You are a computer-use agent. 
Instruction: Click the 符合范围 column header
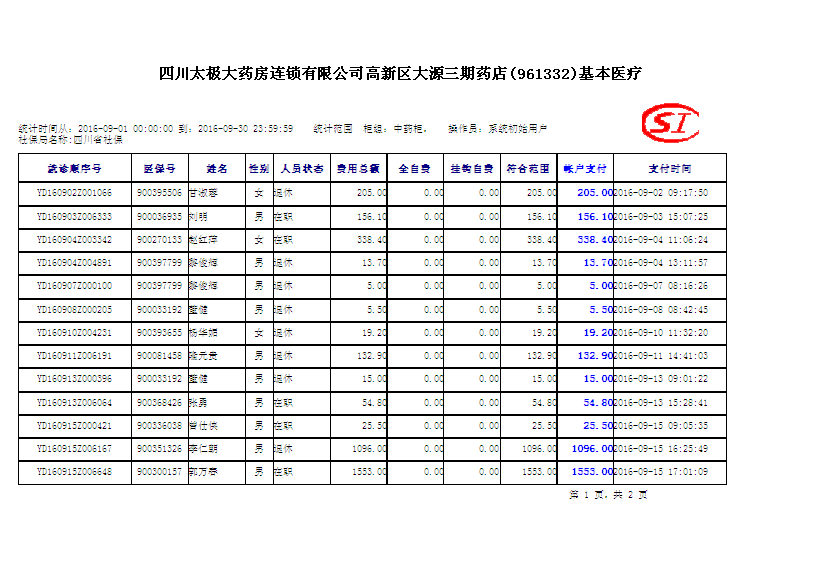tap(528, 169)
